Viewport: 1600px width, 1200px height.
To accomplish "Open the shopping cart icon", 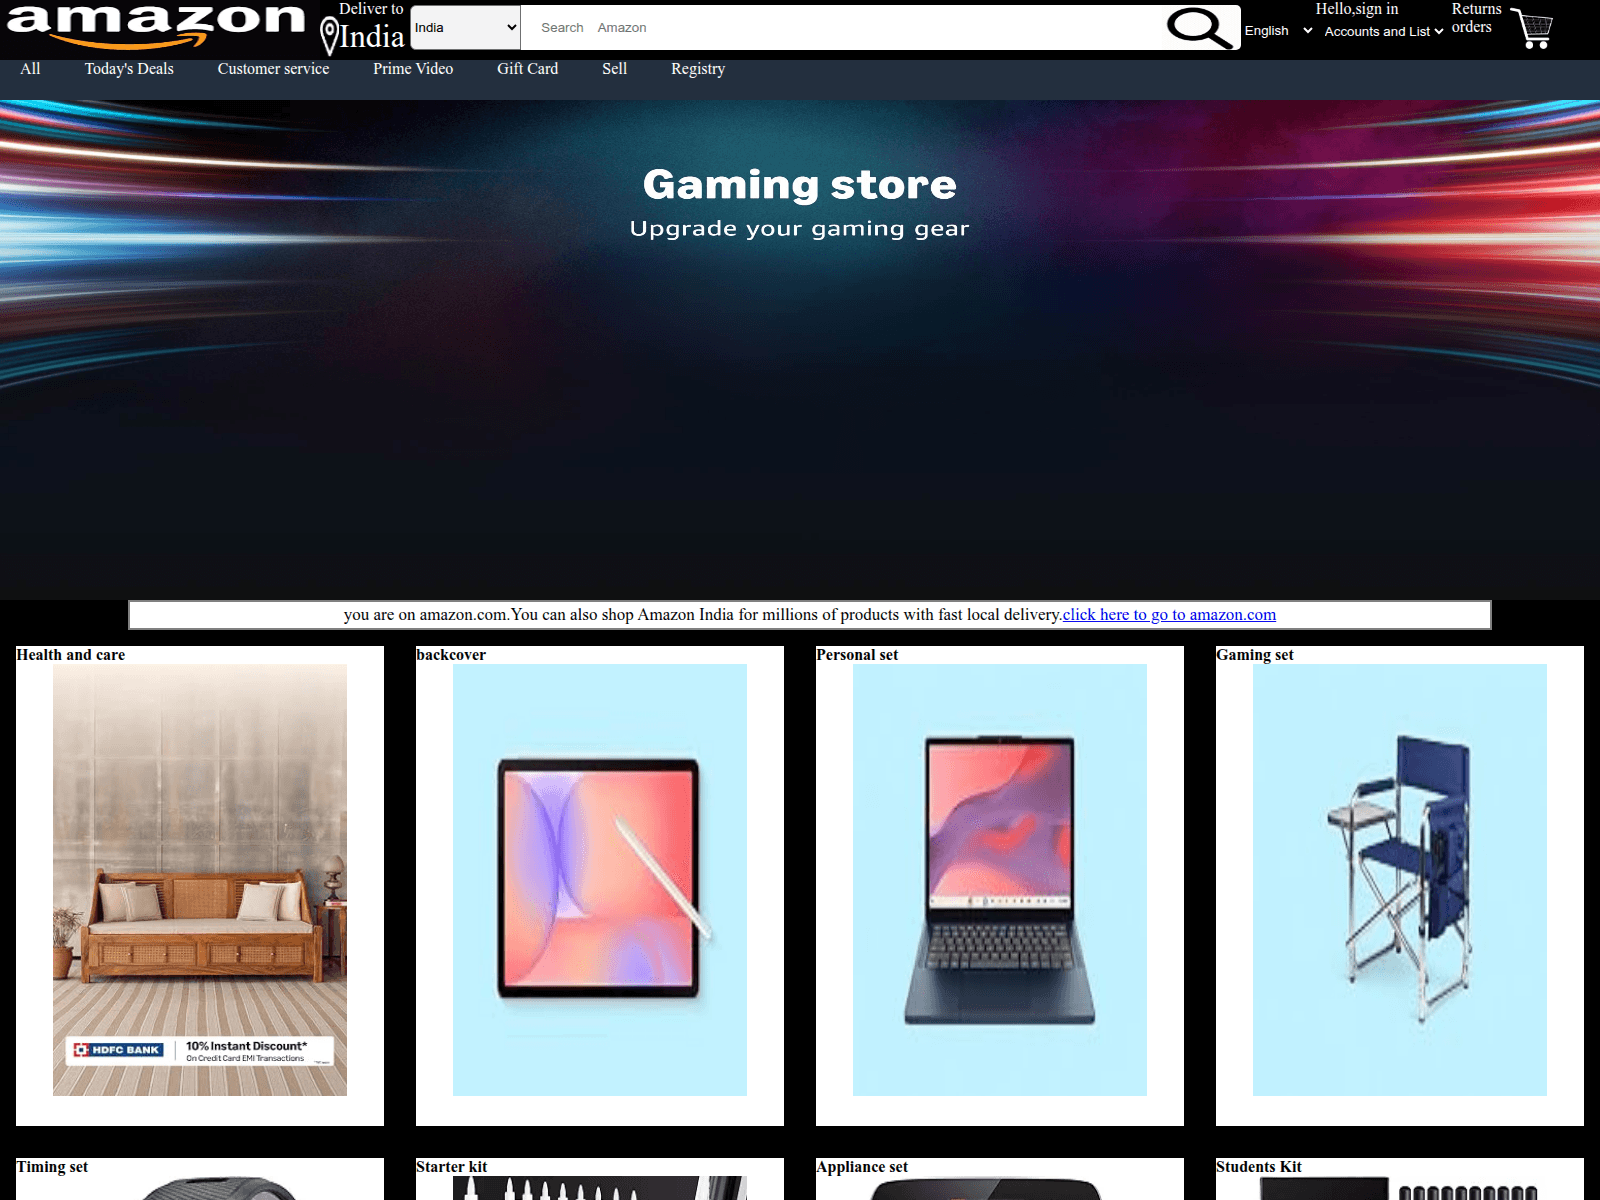I will pyautogui.click(x=1532, y=29).
